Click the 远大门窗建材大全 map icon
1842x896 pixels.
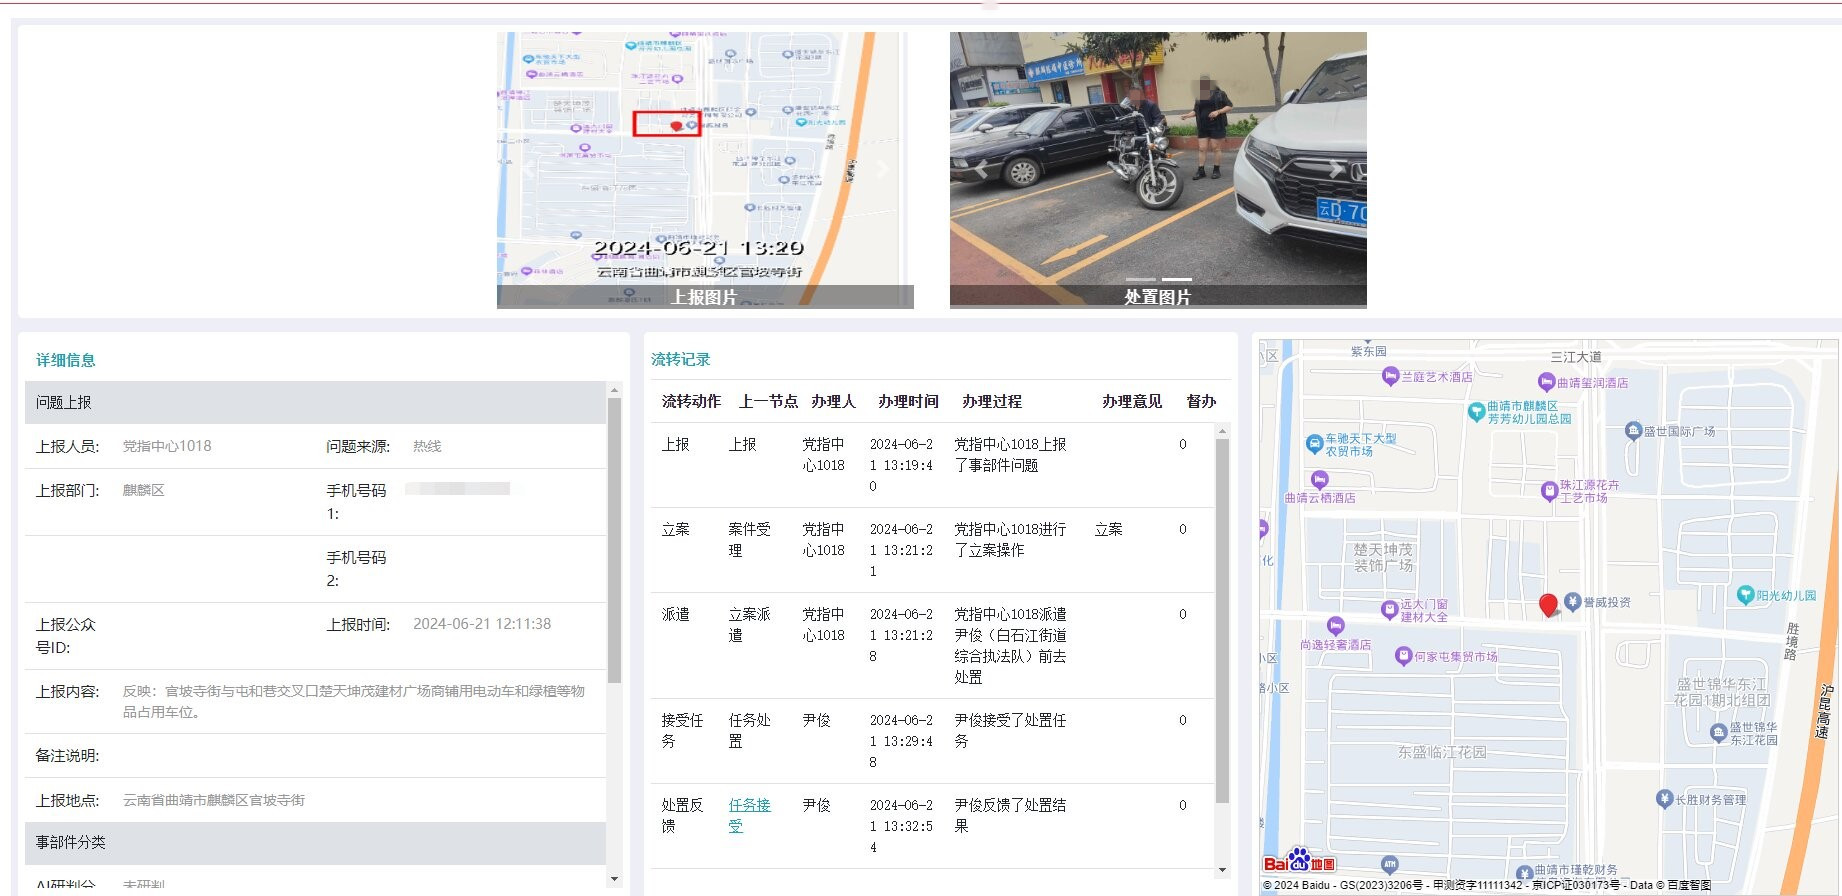pyautogui.click(x=1389, y=609)
